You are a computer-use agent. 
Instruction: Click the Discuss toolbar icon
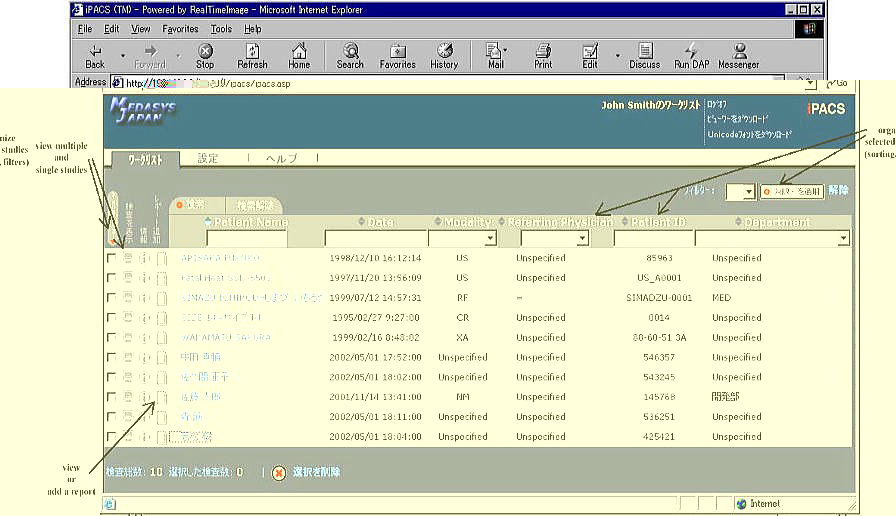click(644, 55)
